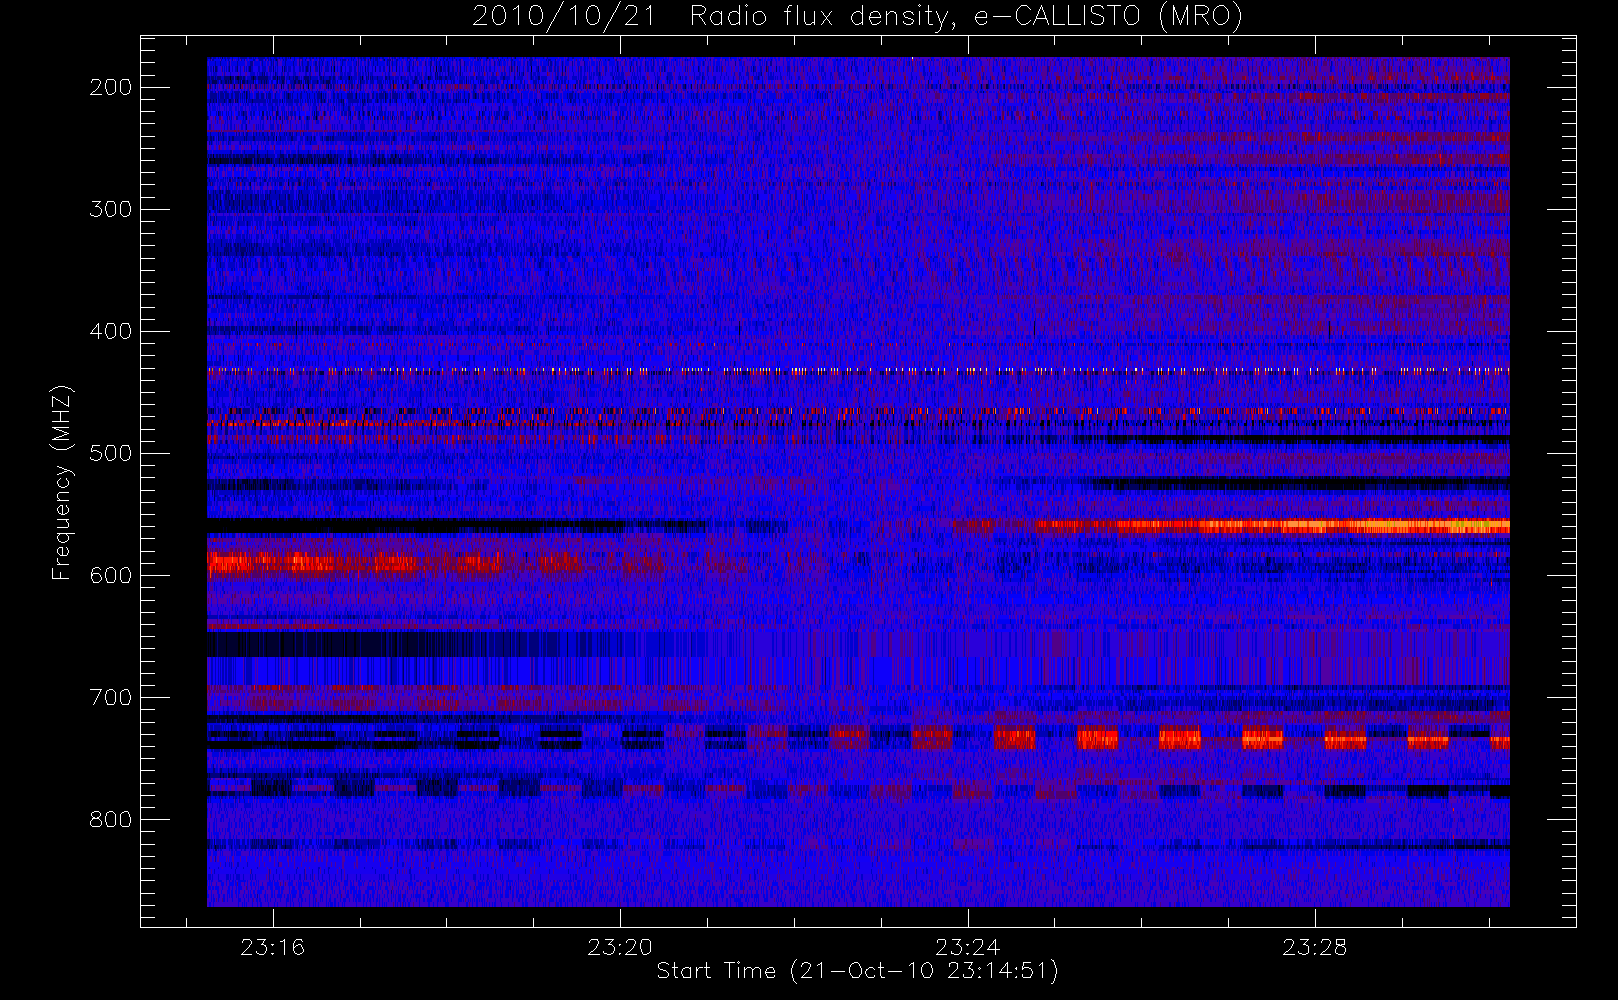Click the 400 frequency tick label
This screenshot has width=1618, height=1000.
110,331
